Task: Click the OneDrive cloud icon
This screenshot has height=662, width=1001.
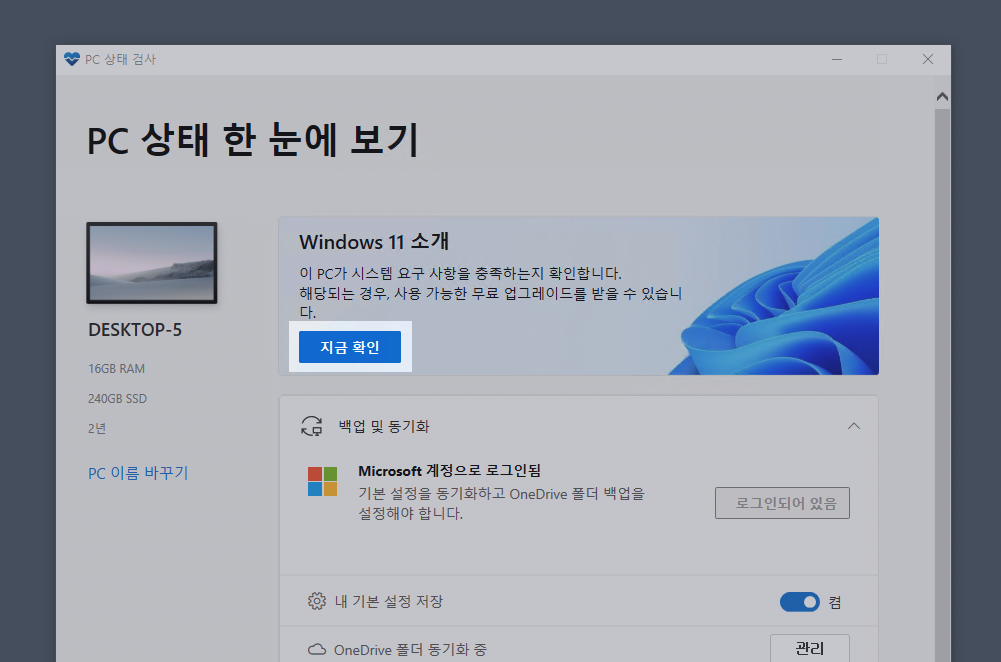Action: (316, 648)
